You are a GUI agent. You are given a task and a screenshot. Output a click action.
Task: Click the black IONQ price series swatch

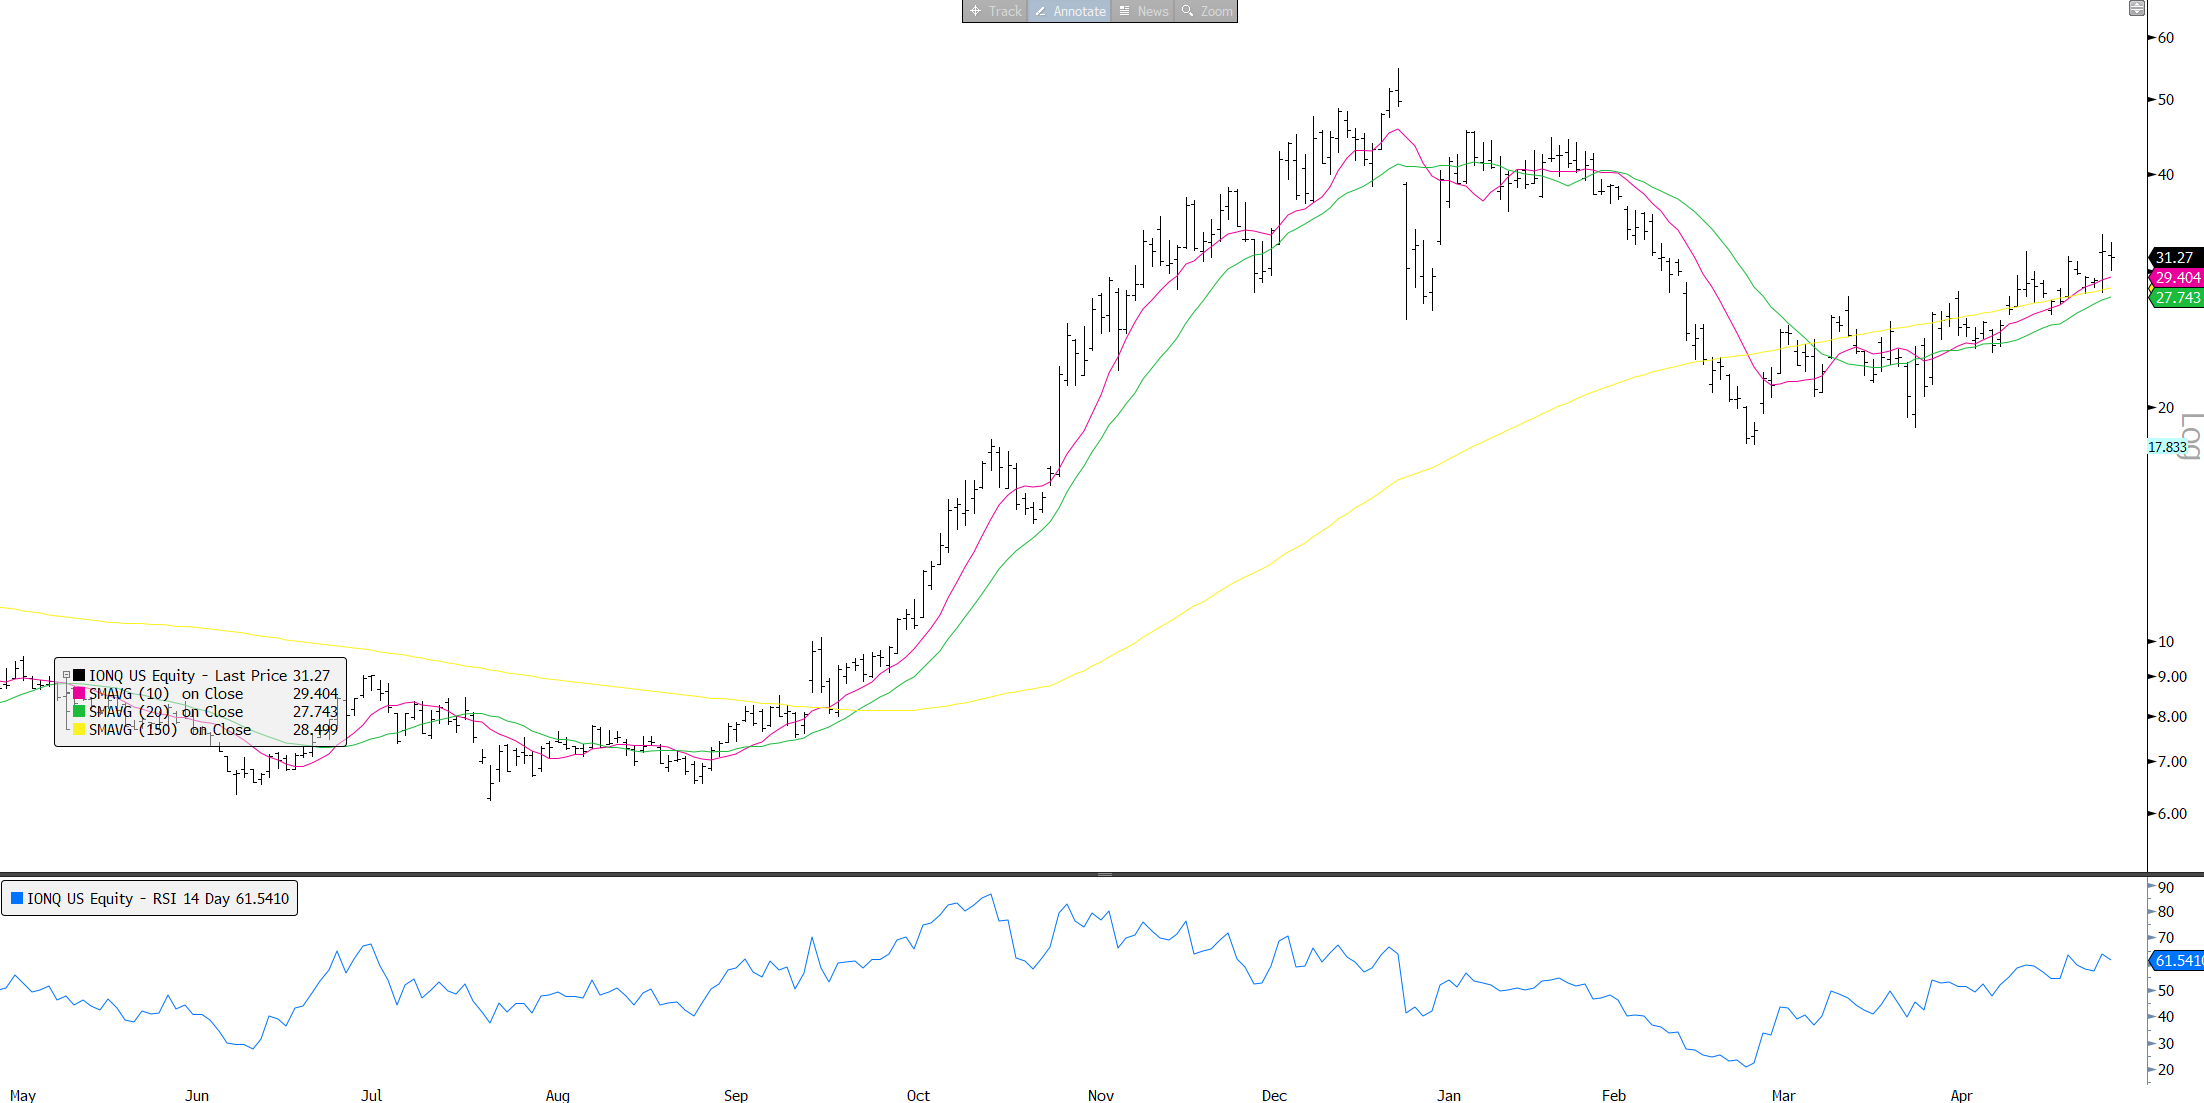79,676
